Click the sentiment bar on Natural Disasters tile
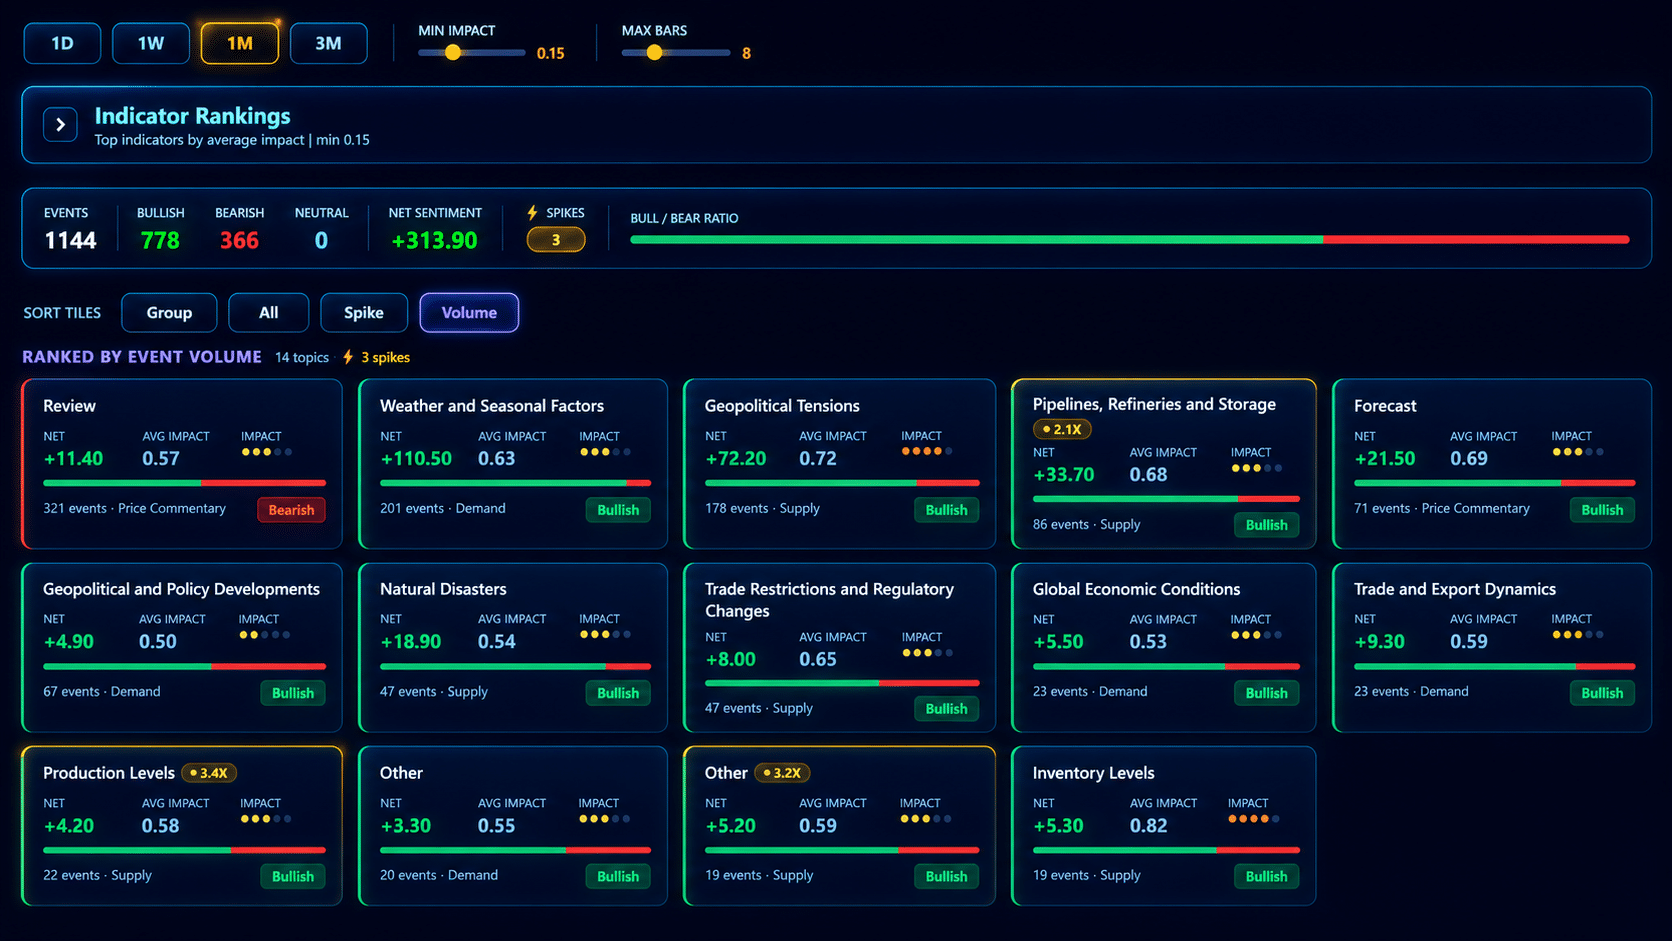This screenshot has width=1672, height=941. pos(515,666)
